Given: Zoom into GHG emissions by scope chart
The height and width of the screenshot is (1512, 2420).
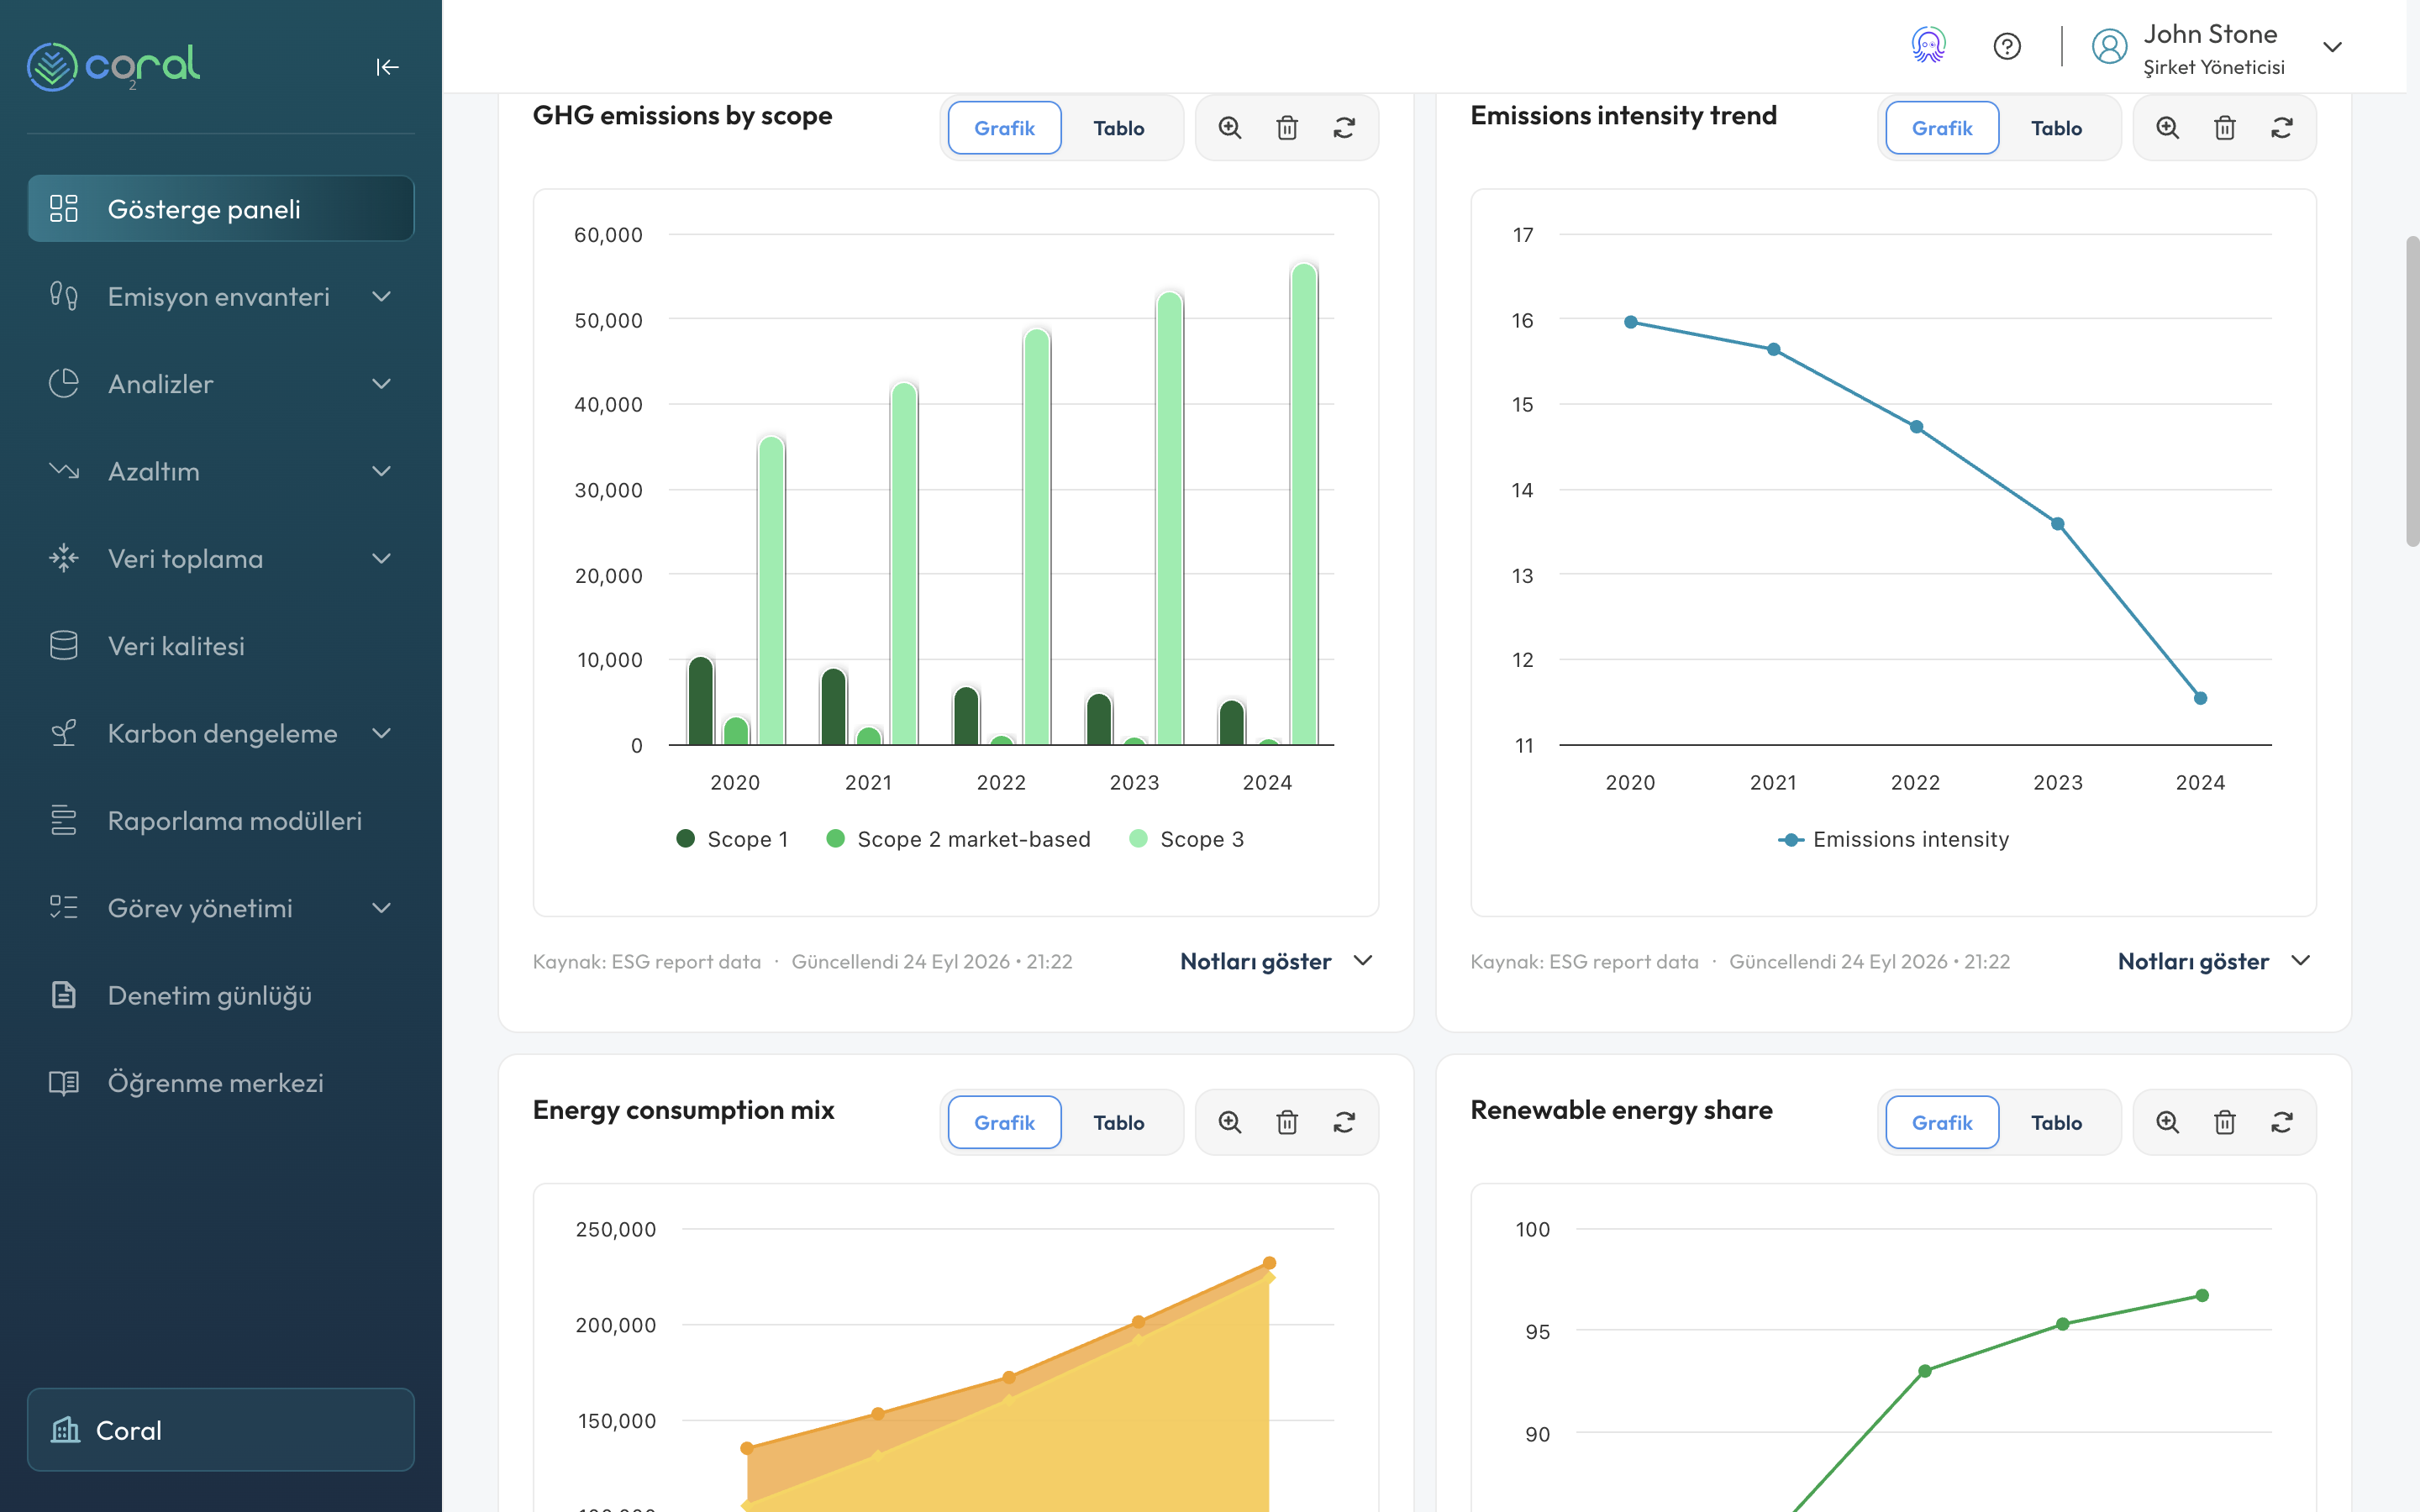Looking at the screenshot, I should [x=1230, y=128].
